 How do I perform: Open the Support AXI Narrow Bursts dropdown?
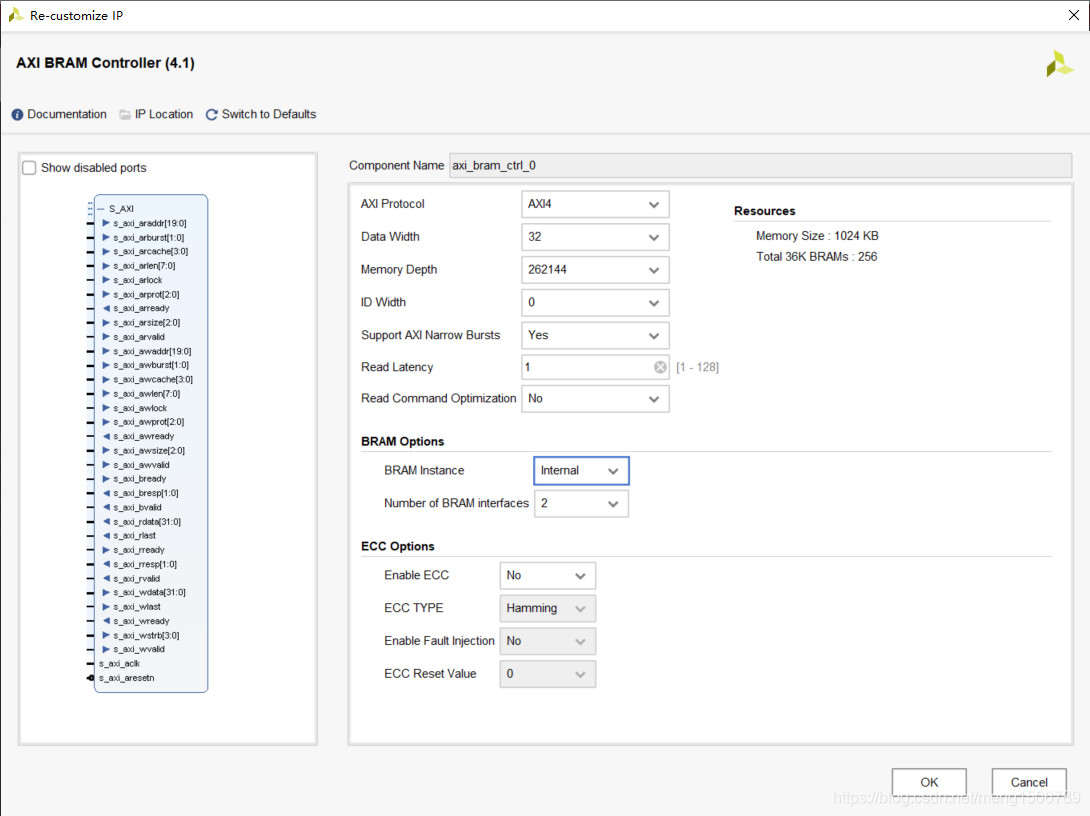pyautogui.click(x=595, y=335)
